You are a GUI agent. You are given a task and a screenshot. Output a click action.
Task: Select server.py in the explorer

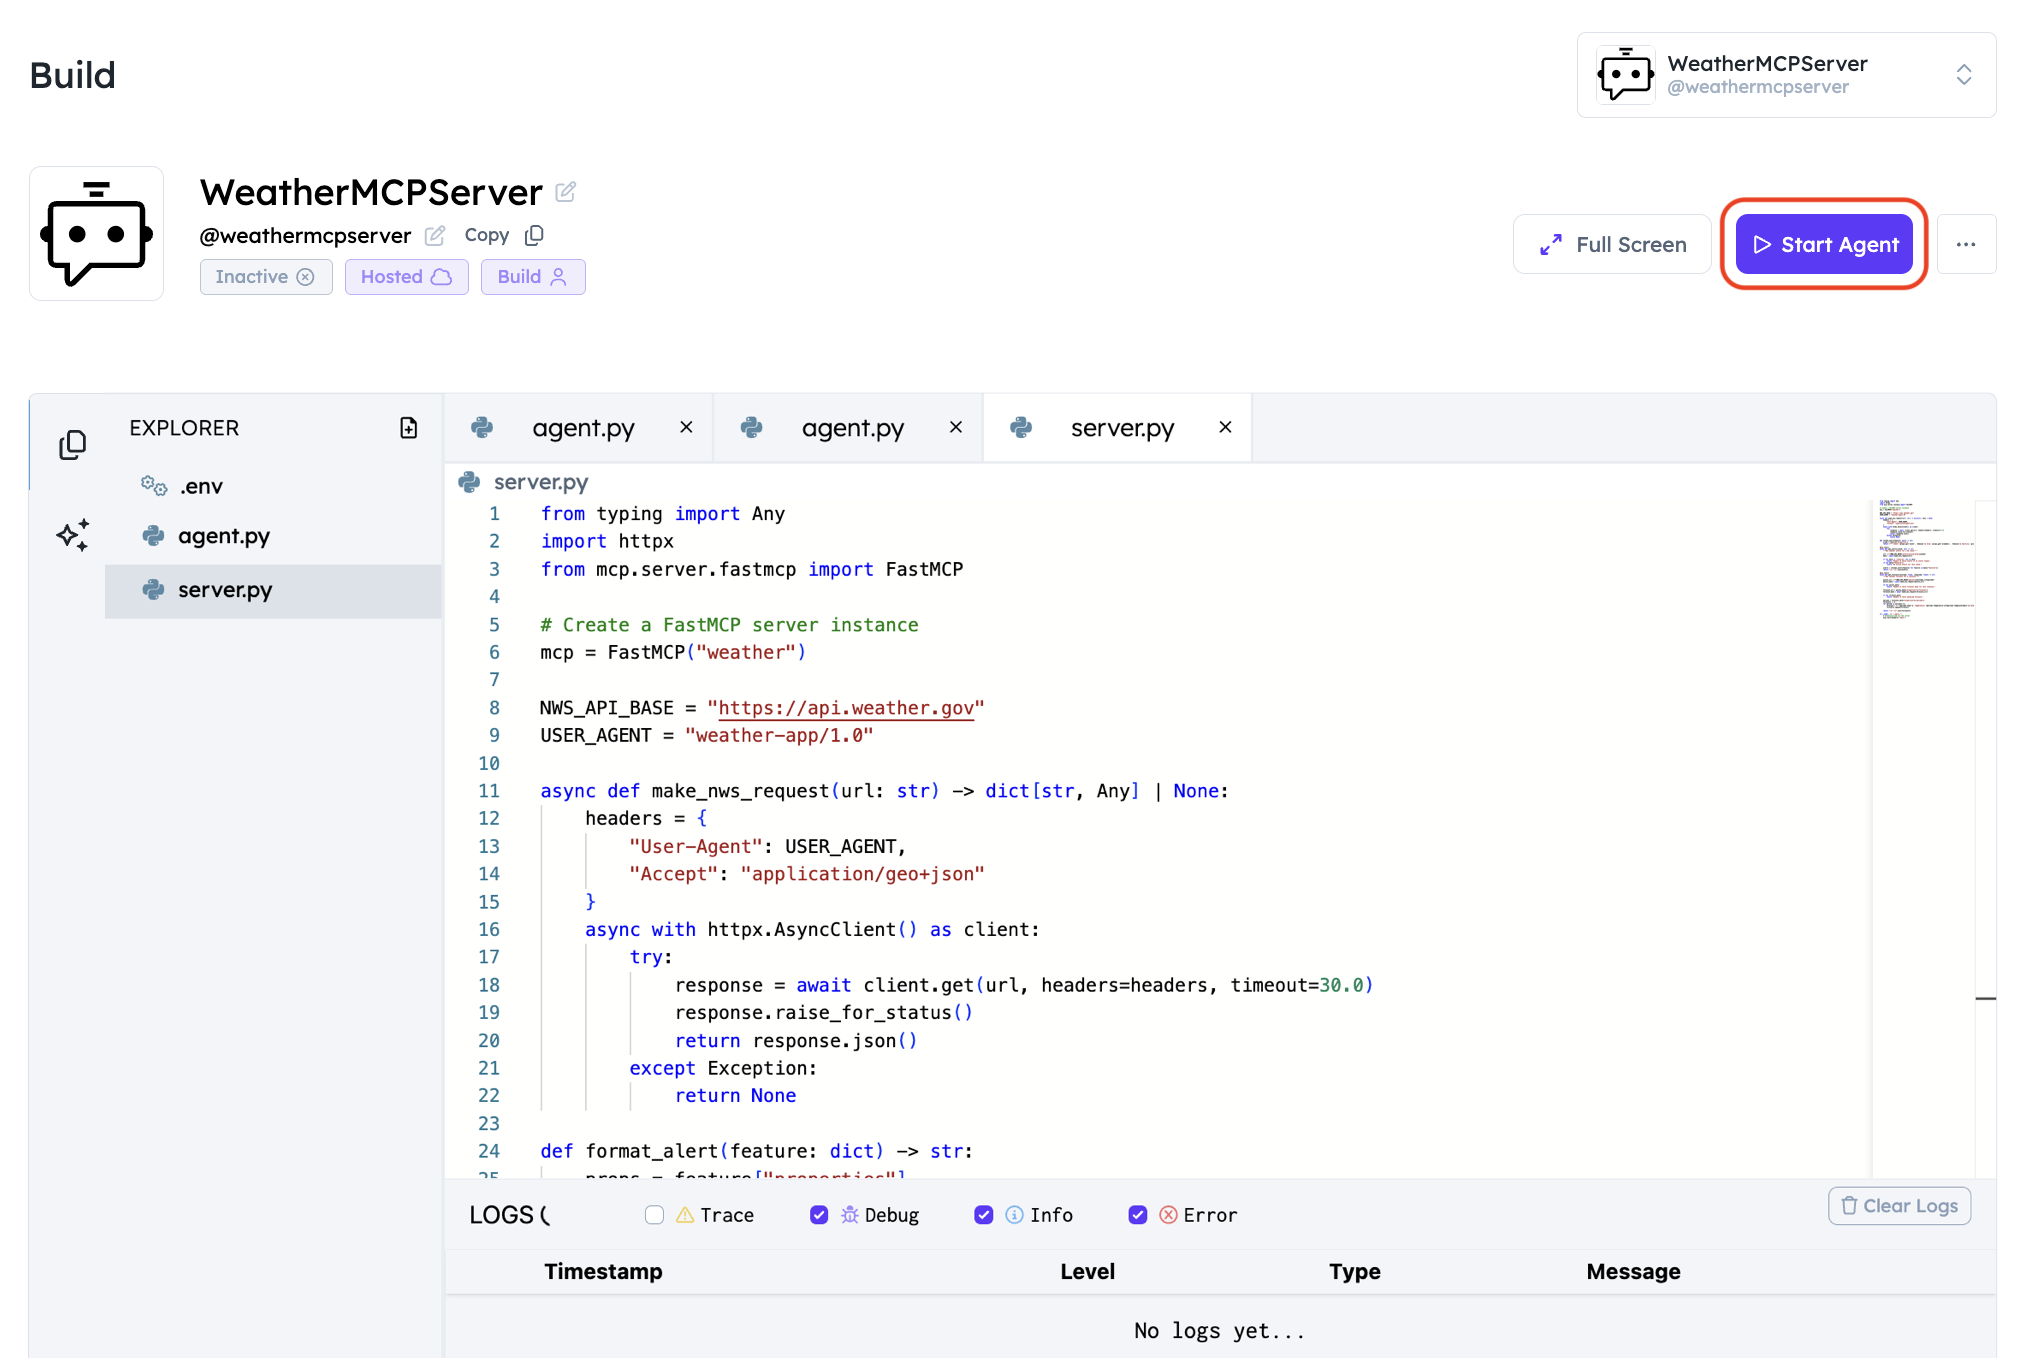point(273,591)
